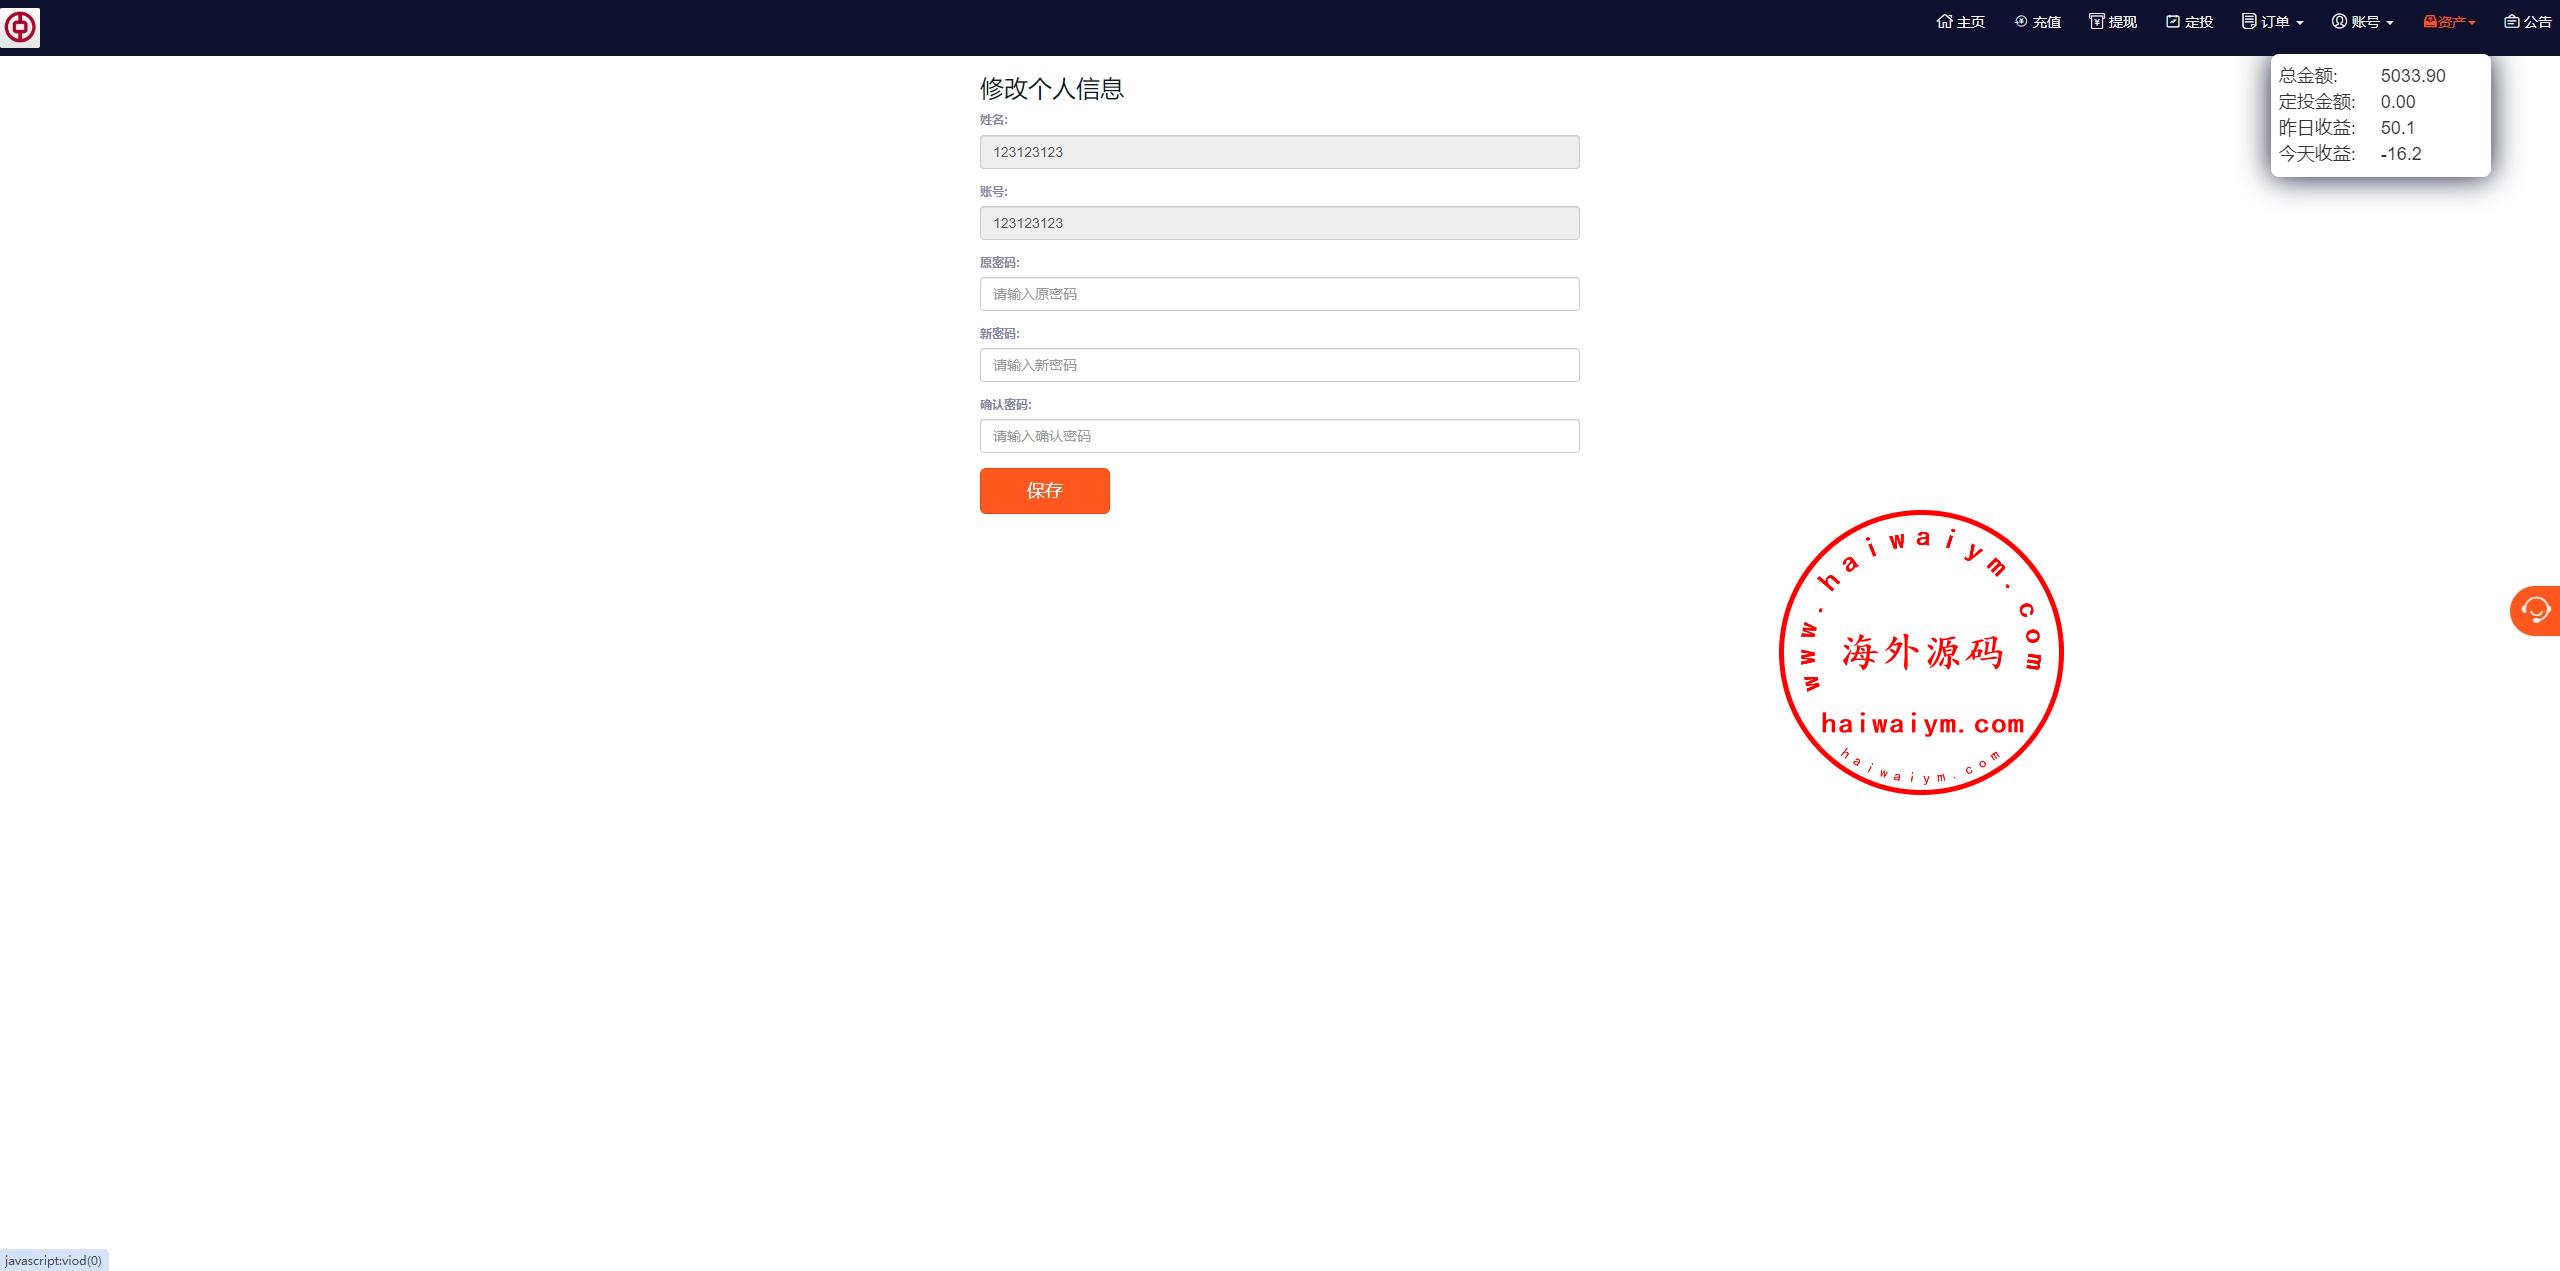Click the 原密码 input field
The image size is (2560, 1271).
click(1279, 294)
